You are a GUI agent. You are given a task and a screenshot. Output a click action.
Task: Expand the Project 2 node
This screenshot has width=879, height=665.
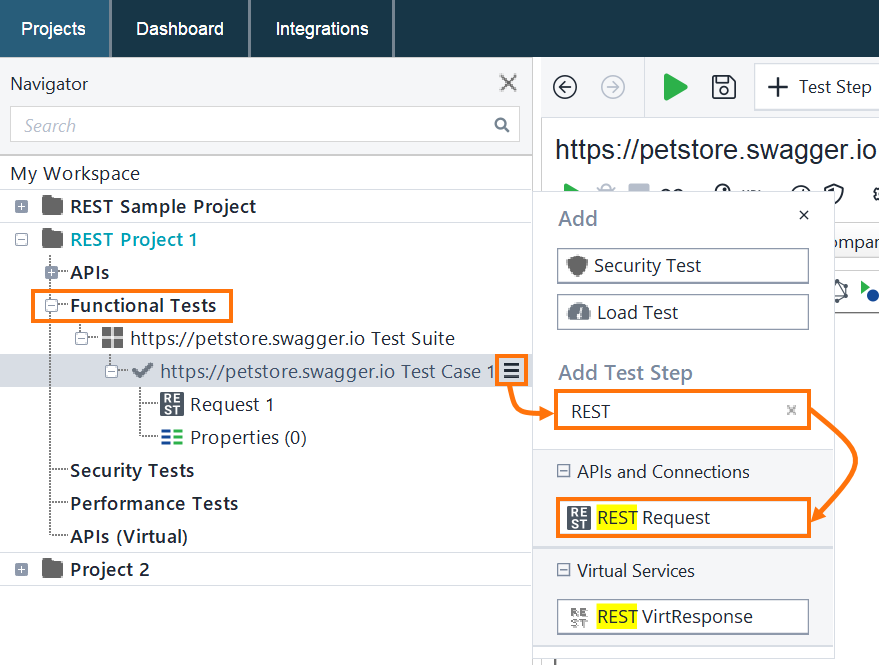(22, 569)
